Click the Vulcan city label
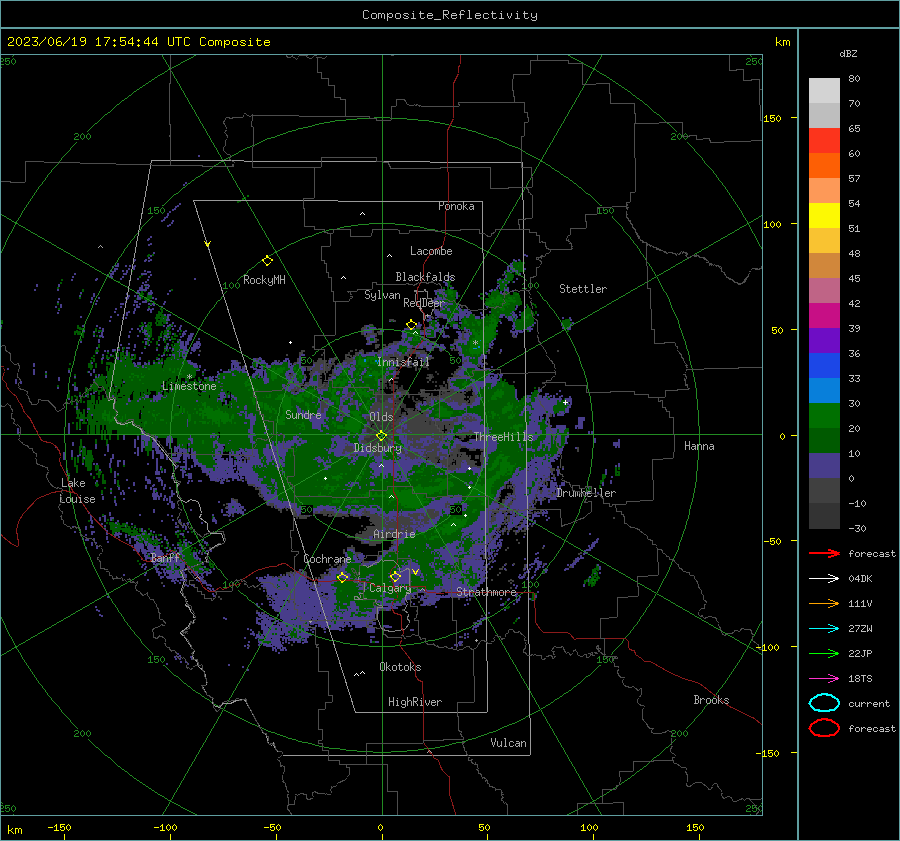Image resolution: width=900 pixels, height=841 pixels. point(509,743)
